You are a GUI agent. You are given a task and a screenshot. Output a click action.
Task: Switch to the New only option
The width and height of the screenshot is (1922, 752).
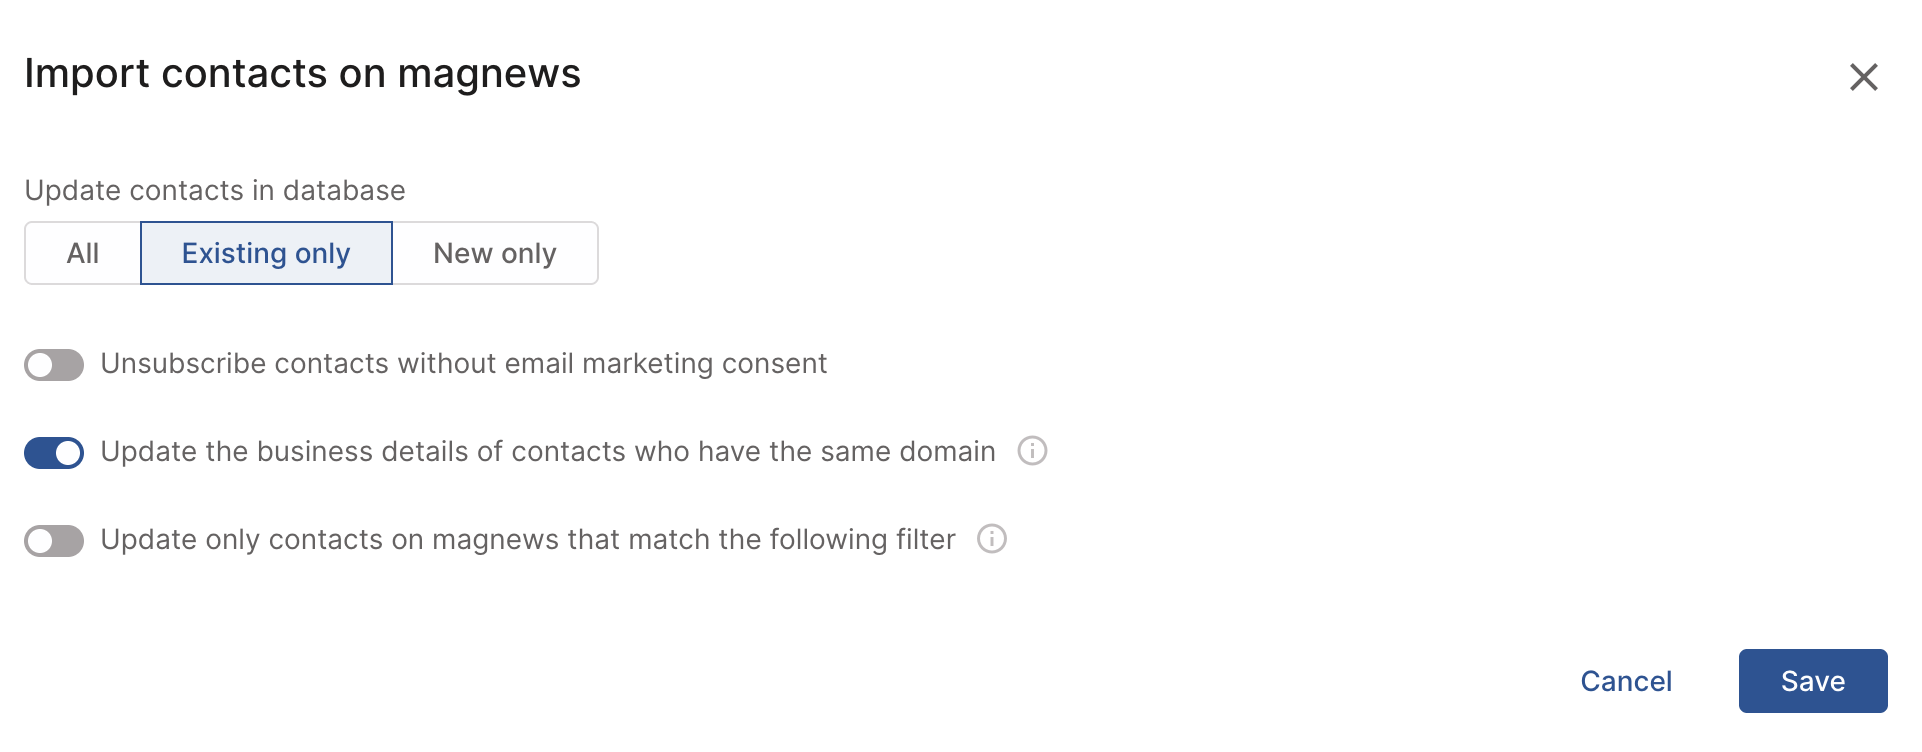[495, 253]
